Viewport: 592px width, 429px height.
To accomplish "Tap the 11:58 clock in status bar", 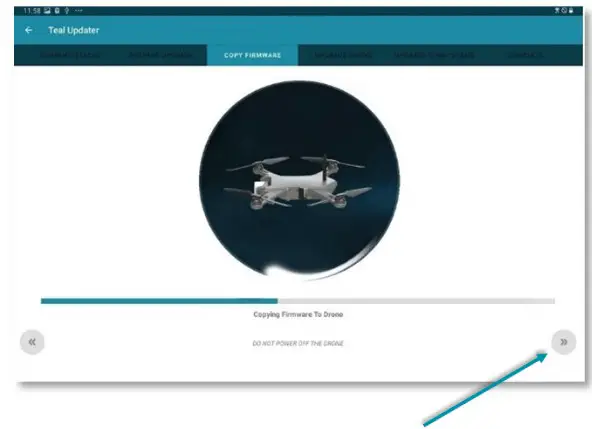I will pyautogui.click(x=32, y=11).
